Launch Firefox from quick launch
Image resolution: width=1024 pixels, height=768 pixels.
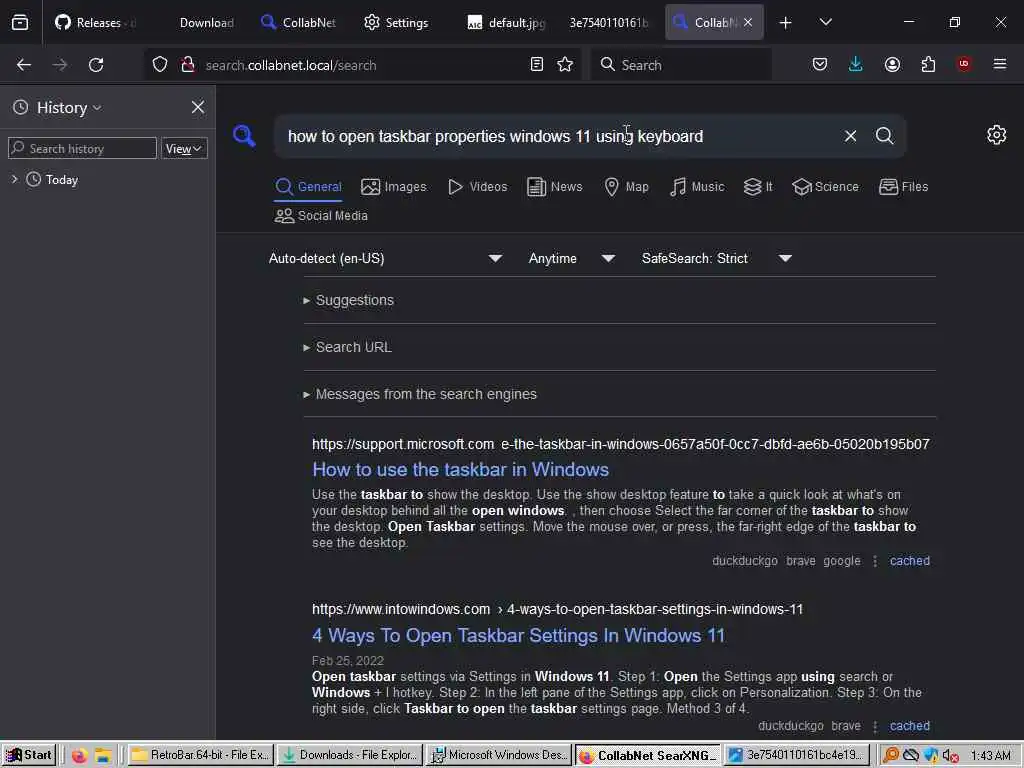(x=79, y=756)
